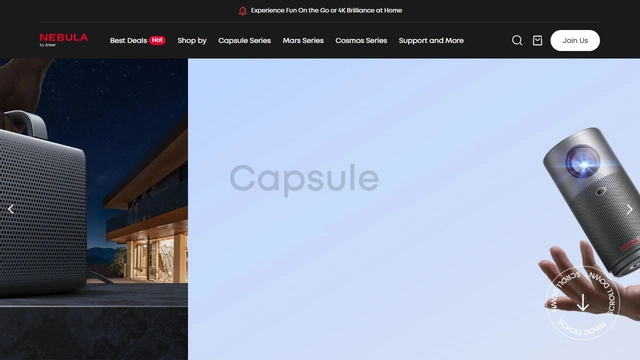Open the shopping cart icon

[x=537, y=40]
